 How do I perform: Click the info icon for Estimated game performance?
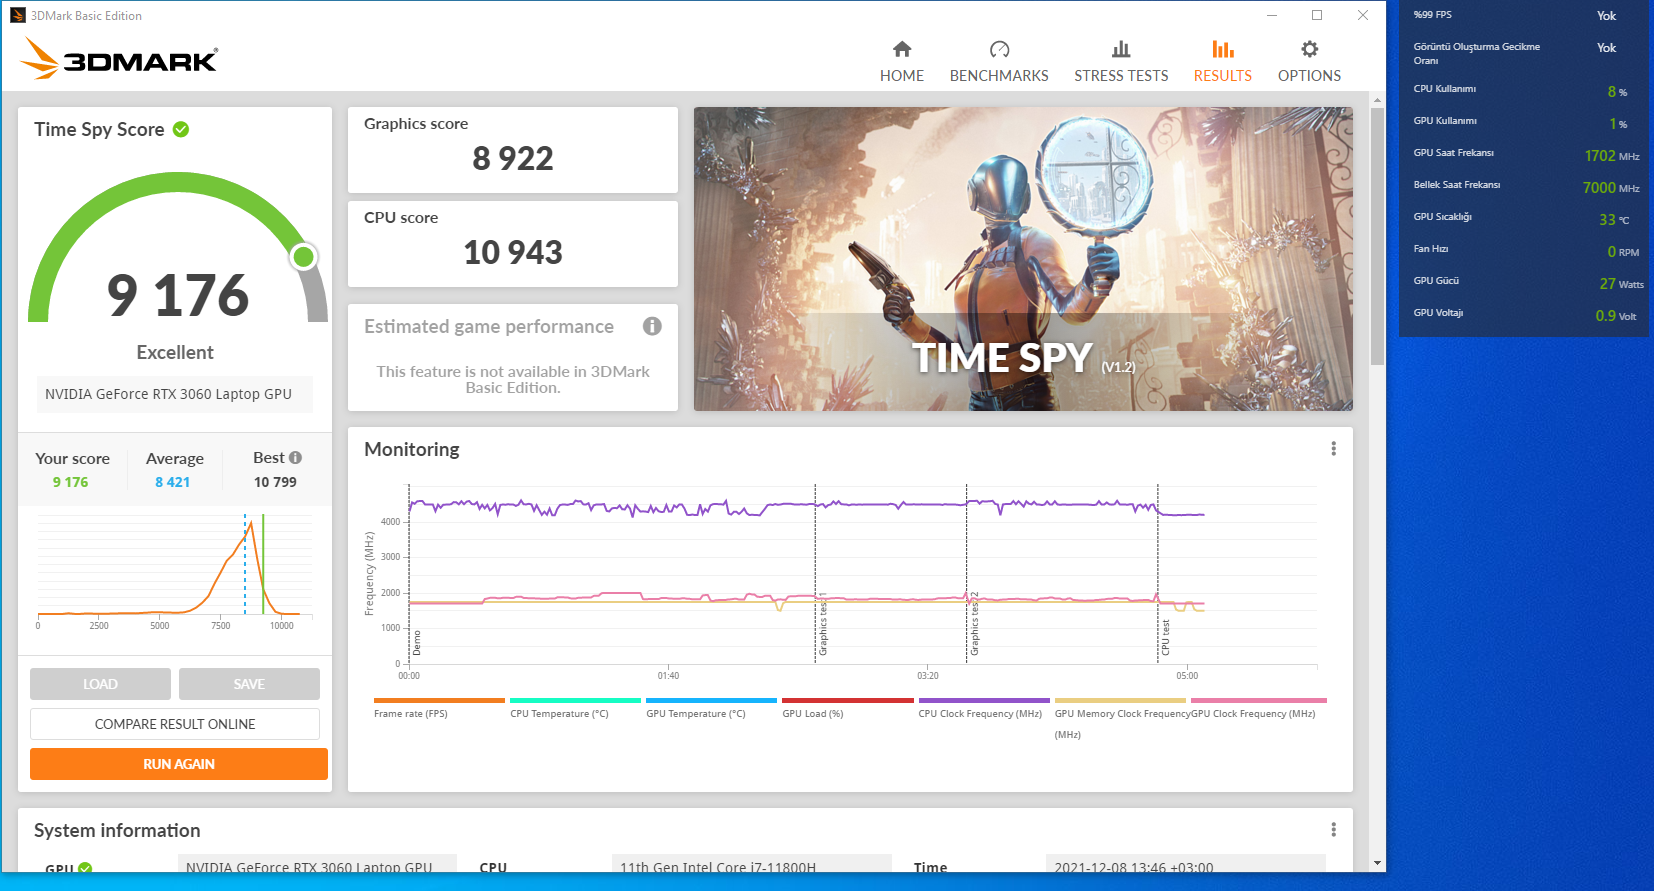point(652,326)
